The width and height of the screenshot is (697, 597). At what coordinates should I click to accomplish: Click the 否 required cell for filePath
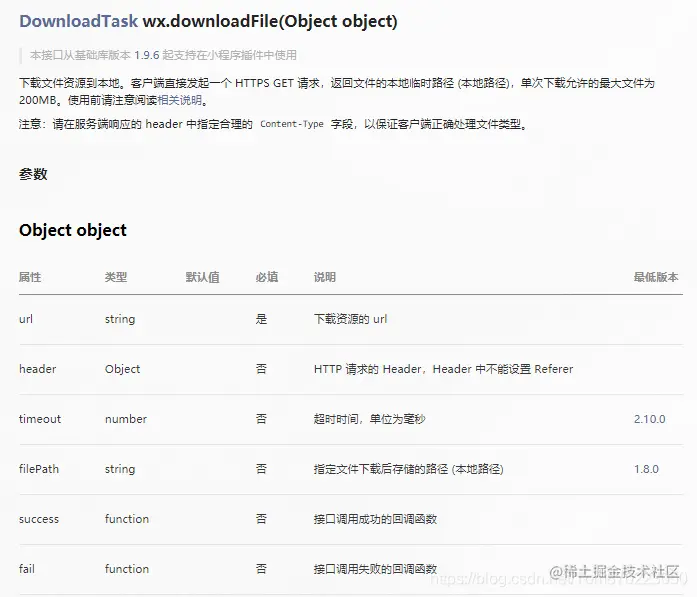pyautogui.click(x=261, y=469)
